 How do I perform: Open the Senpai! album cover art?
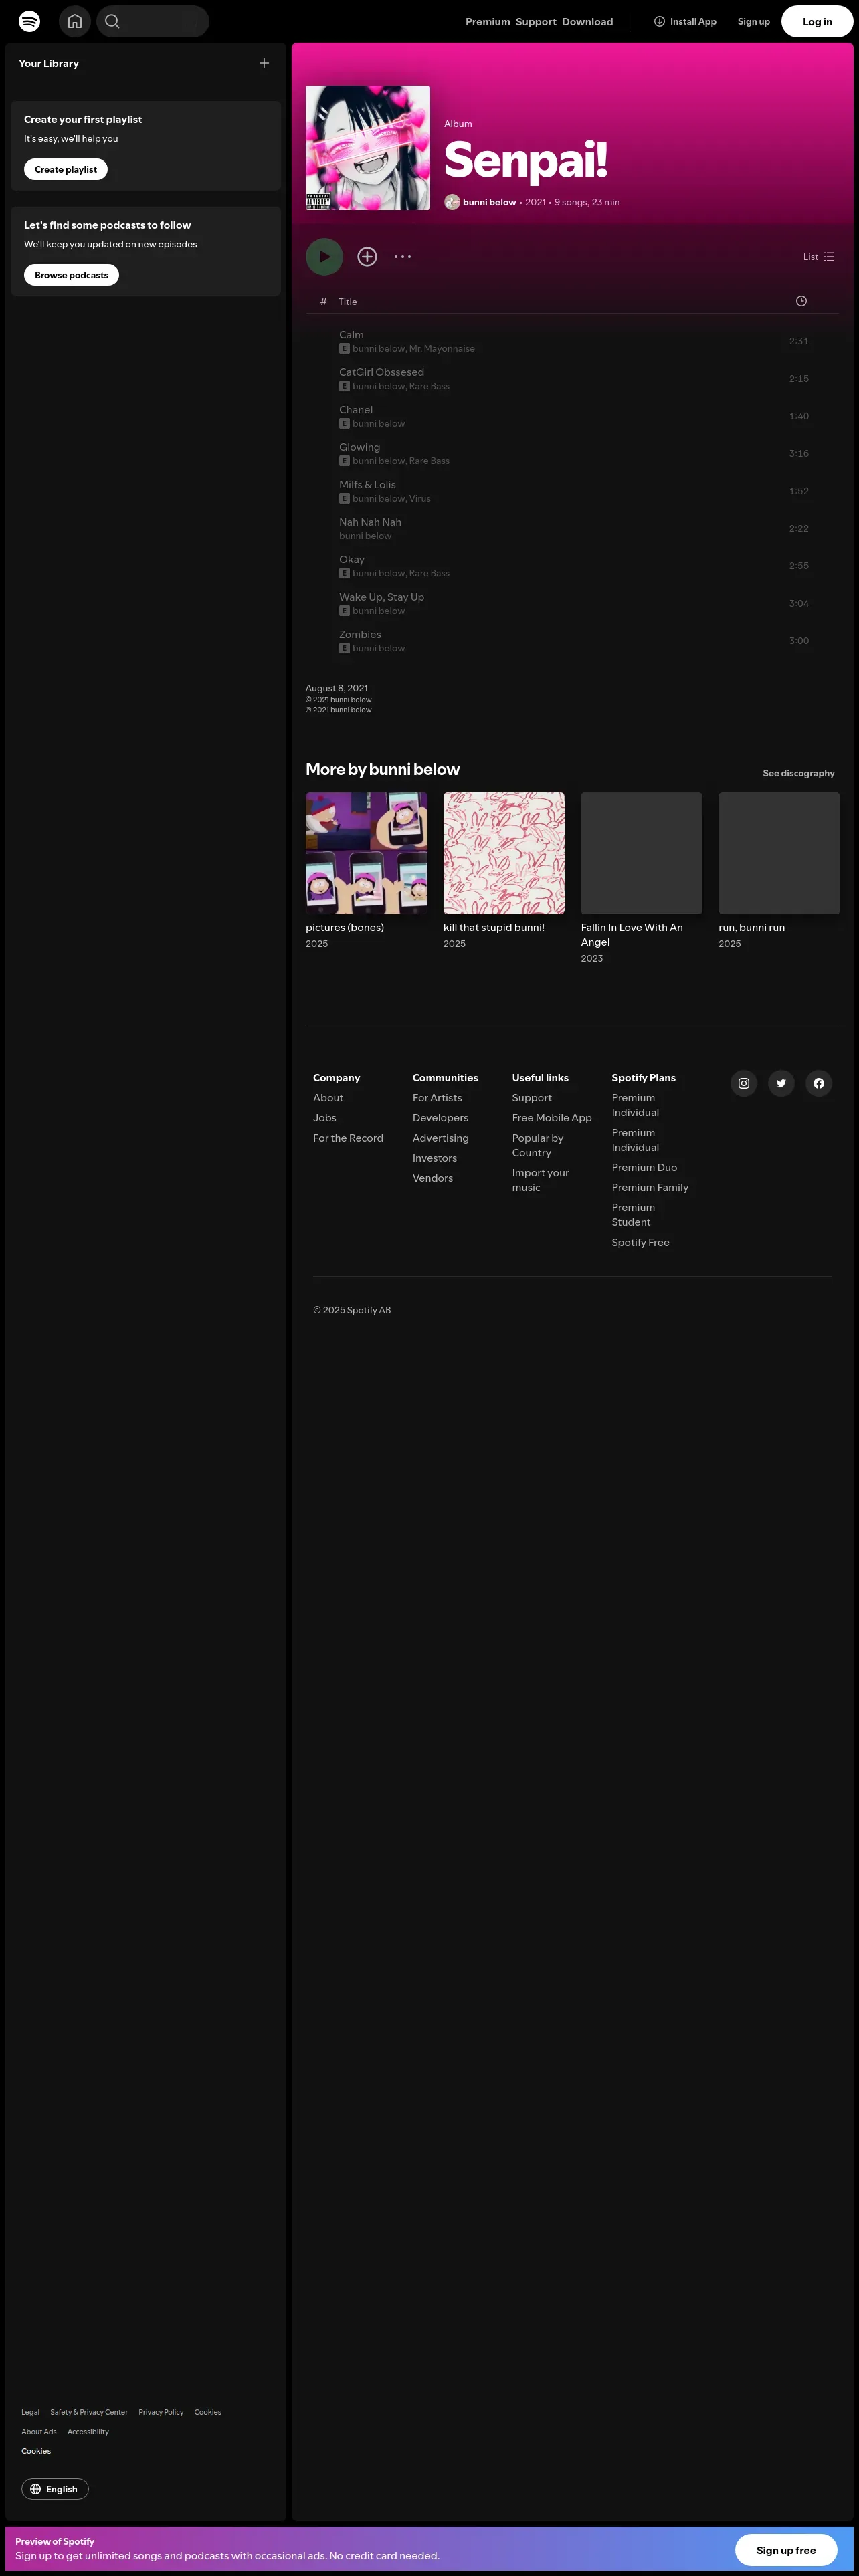coord(368,148)
